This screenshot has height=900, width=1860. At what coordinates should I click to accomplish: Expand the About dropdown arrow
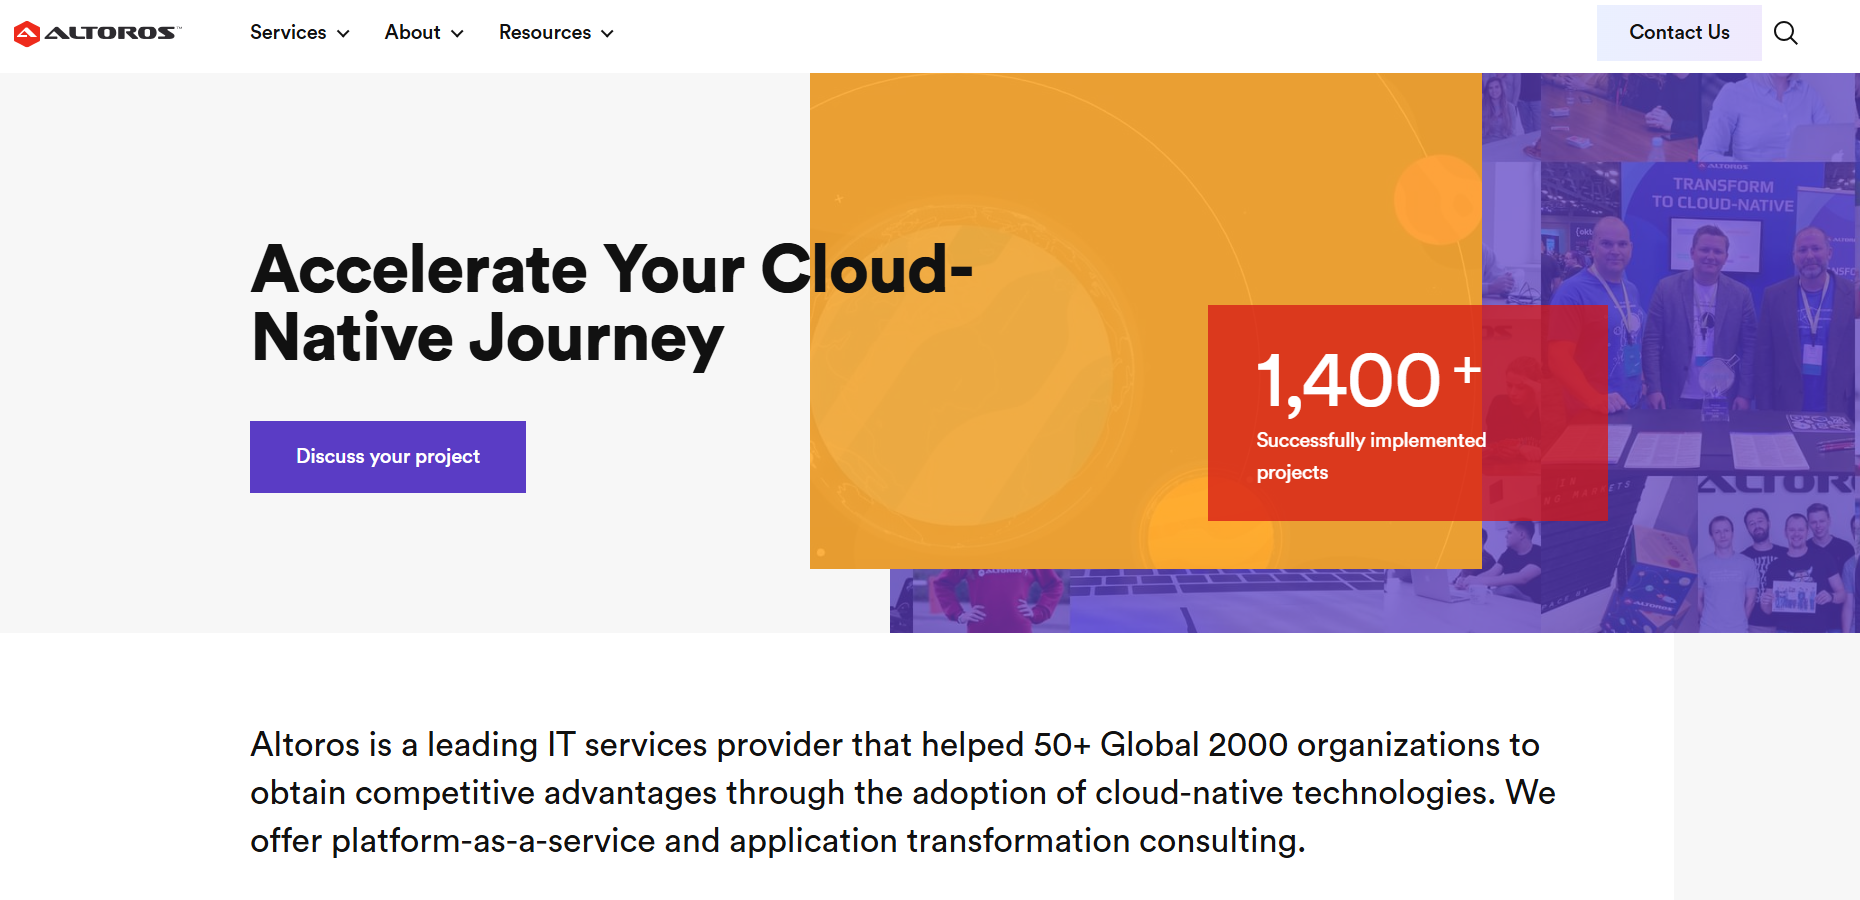(x=457, y=34)
